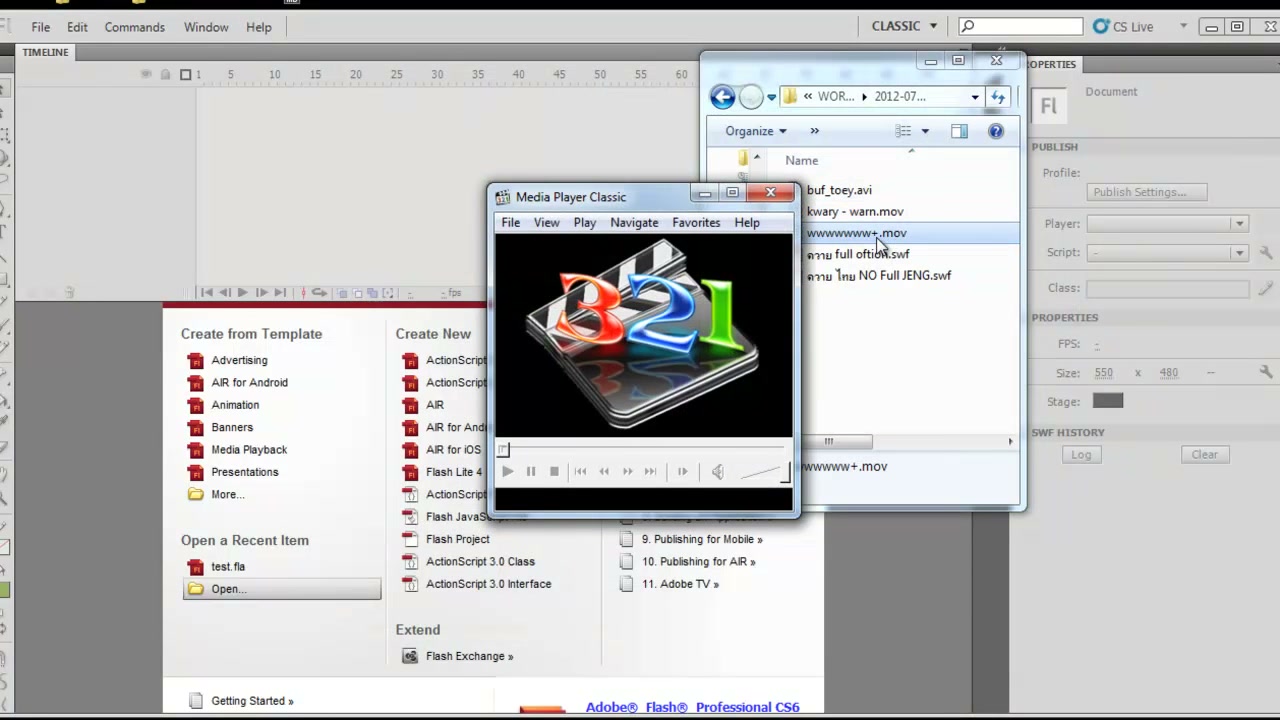Click the seek bar in Media Player Classic

pyautogui.click(x=644, y=450)
